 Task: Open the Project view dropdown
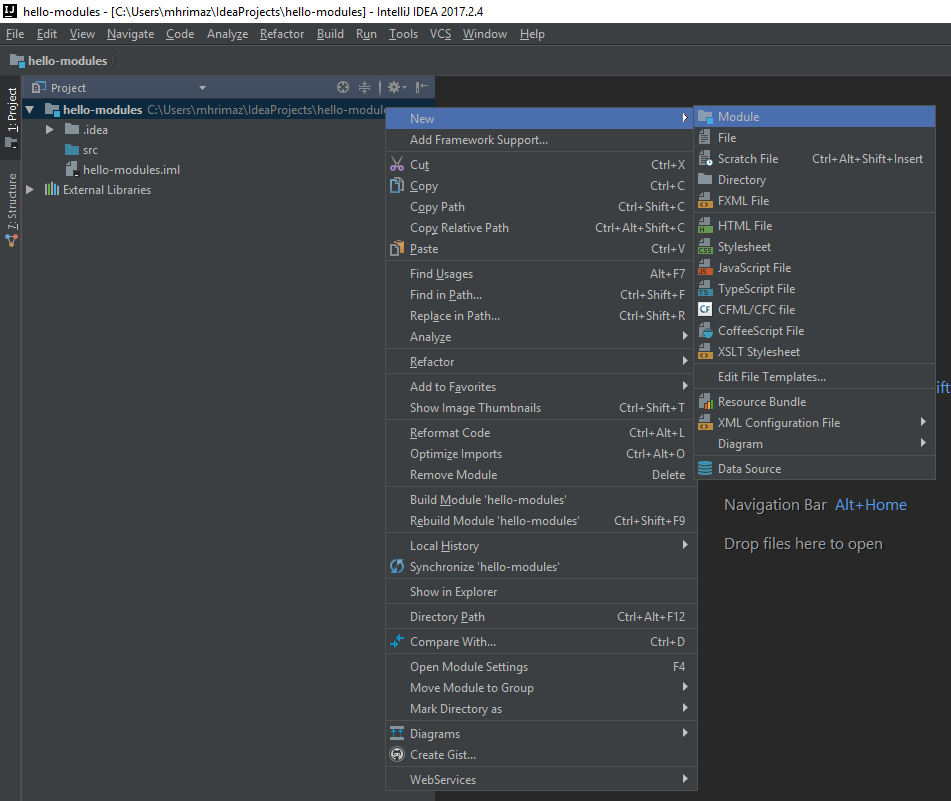[x=203, y=88]
